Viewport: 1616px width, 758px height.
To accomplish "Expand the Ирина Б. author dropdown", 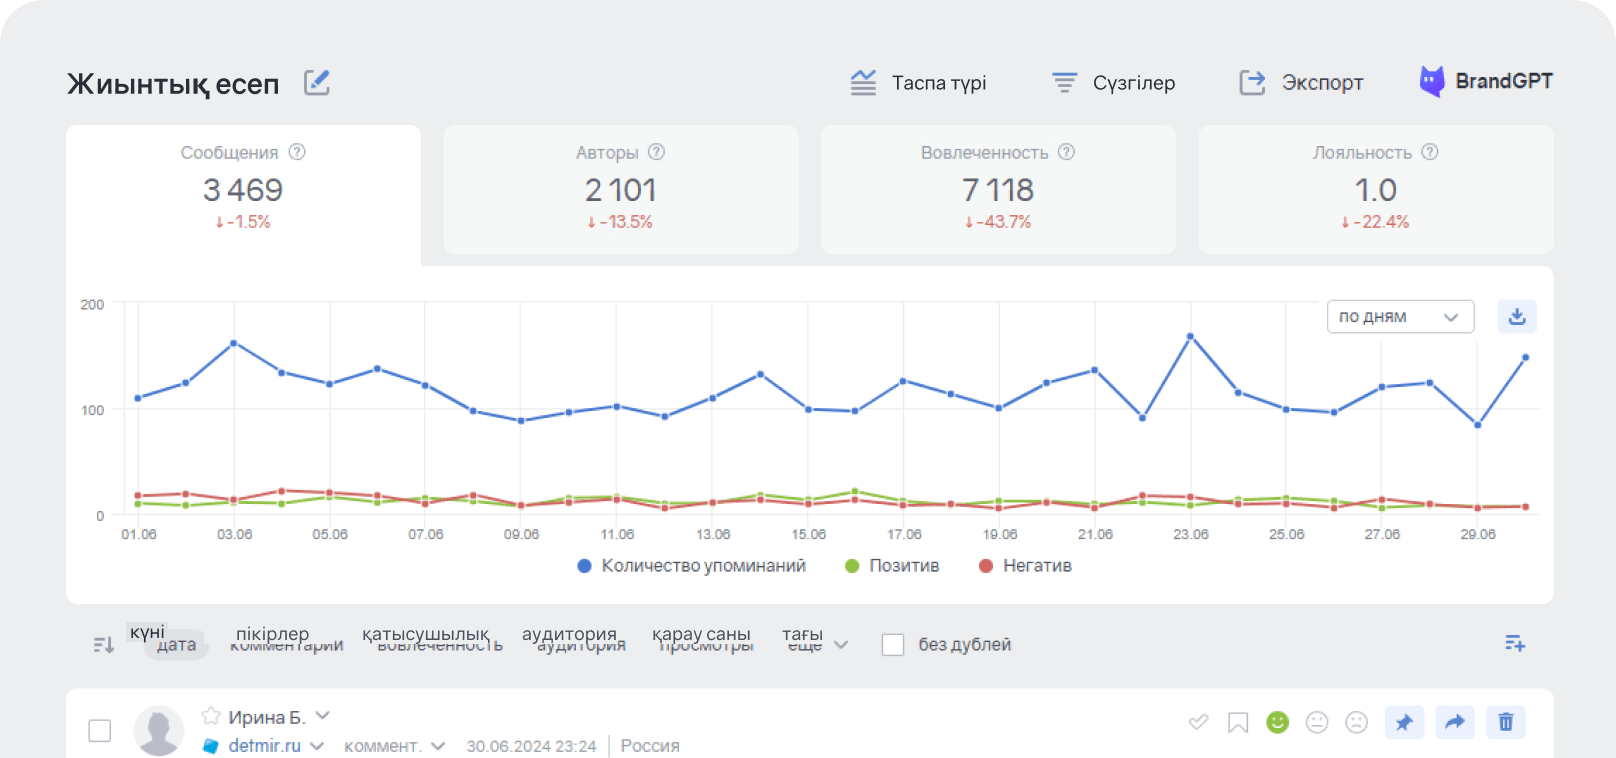I will [x=322, y=716].
